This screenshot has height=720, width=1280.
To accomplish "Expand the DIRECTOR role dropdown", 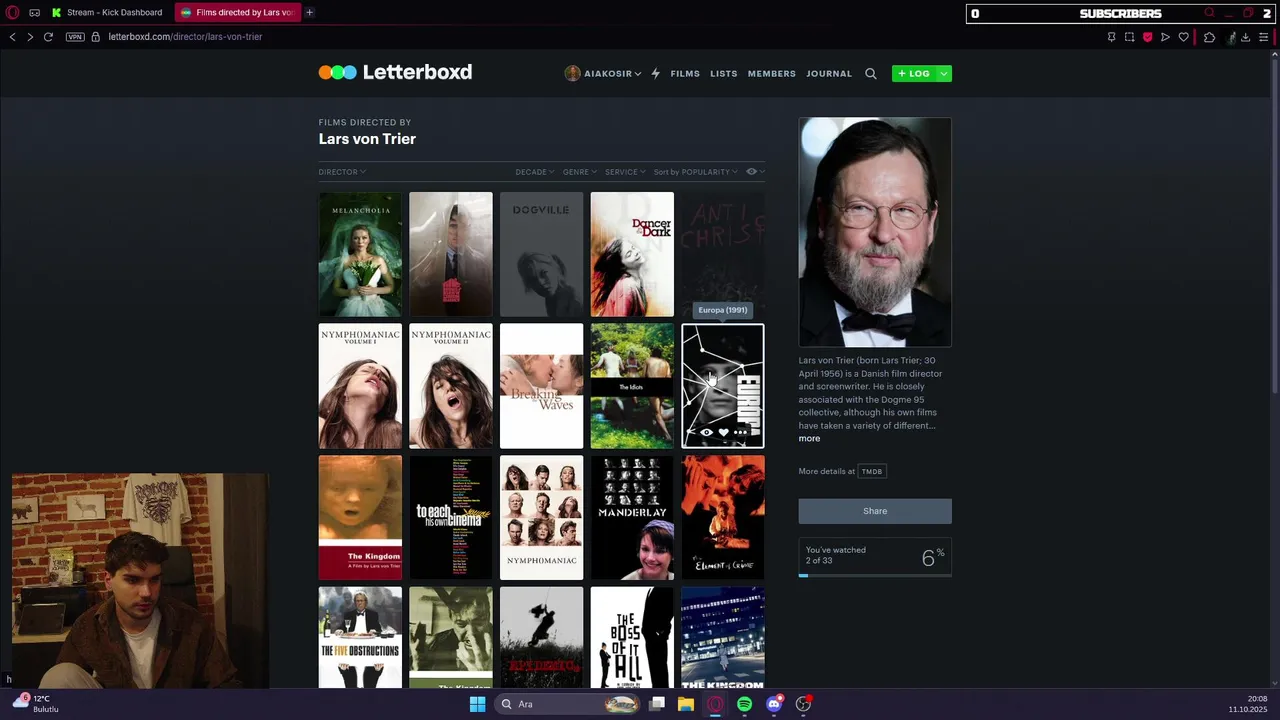I will coord(342,172).
